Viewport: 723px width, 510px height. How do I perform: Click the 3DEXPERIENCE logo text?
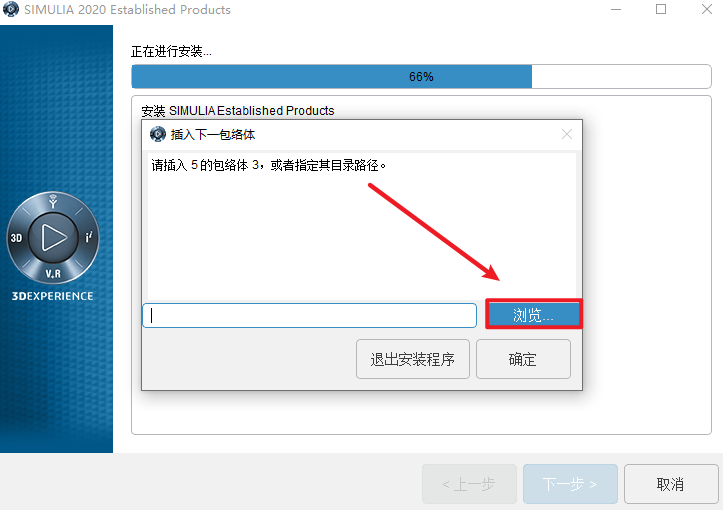click(x=53, y=296)
